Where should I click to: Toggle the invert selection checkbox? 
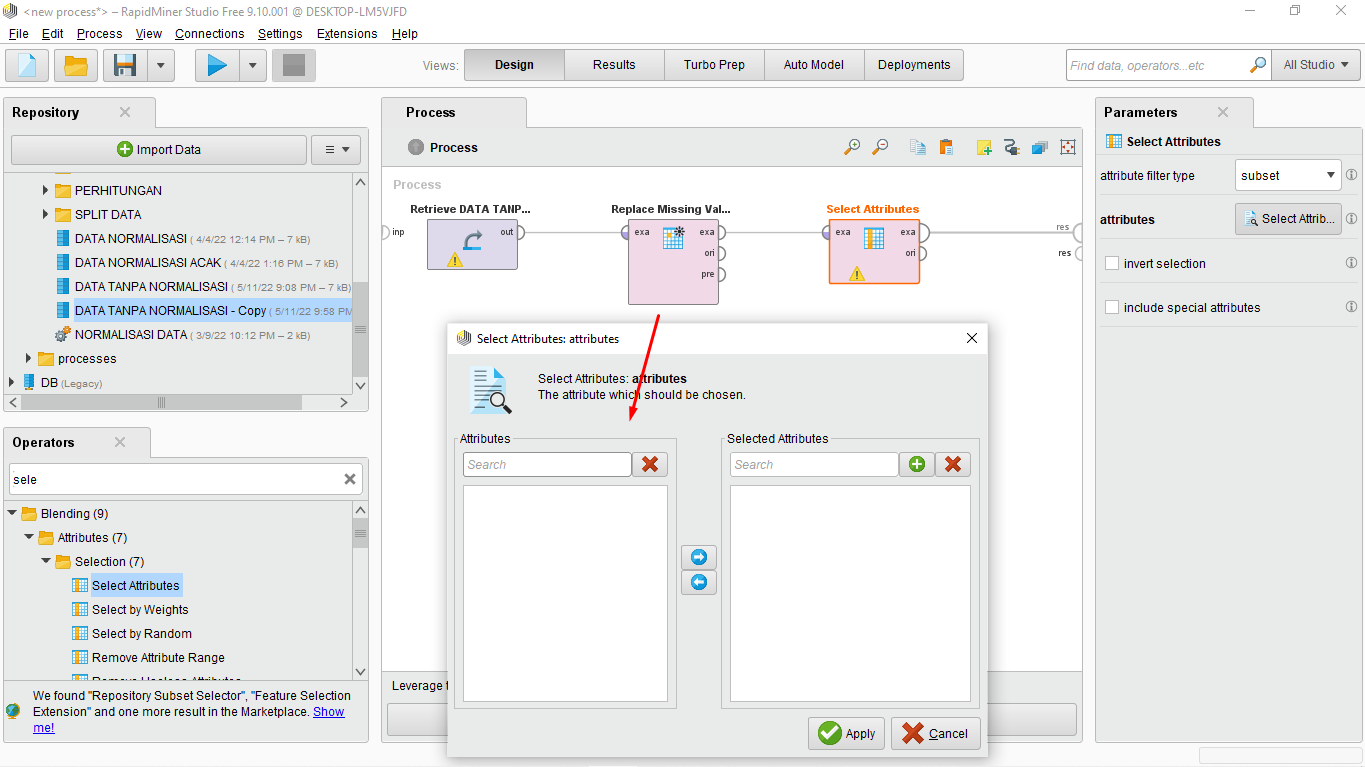(1112, 263)
